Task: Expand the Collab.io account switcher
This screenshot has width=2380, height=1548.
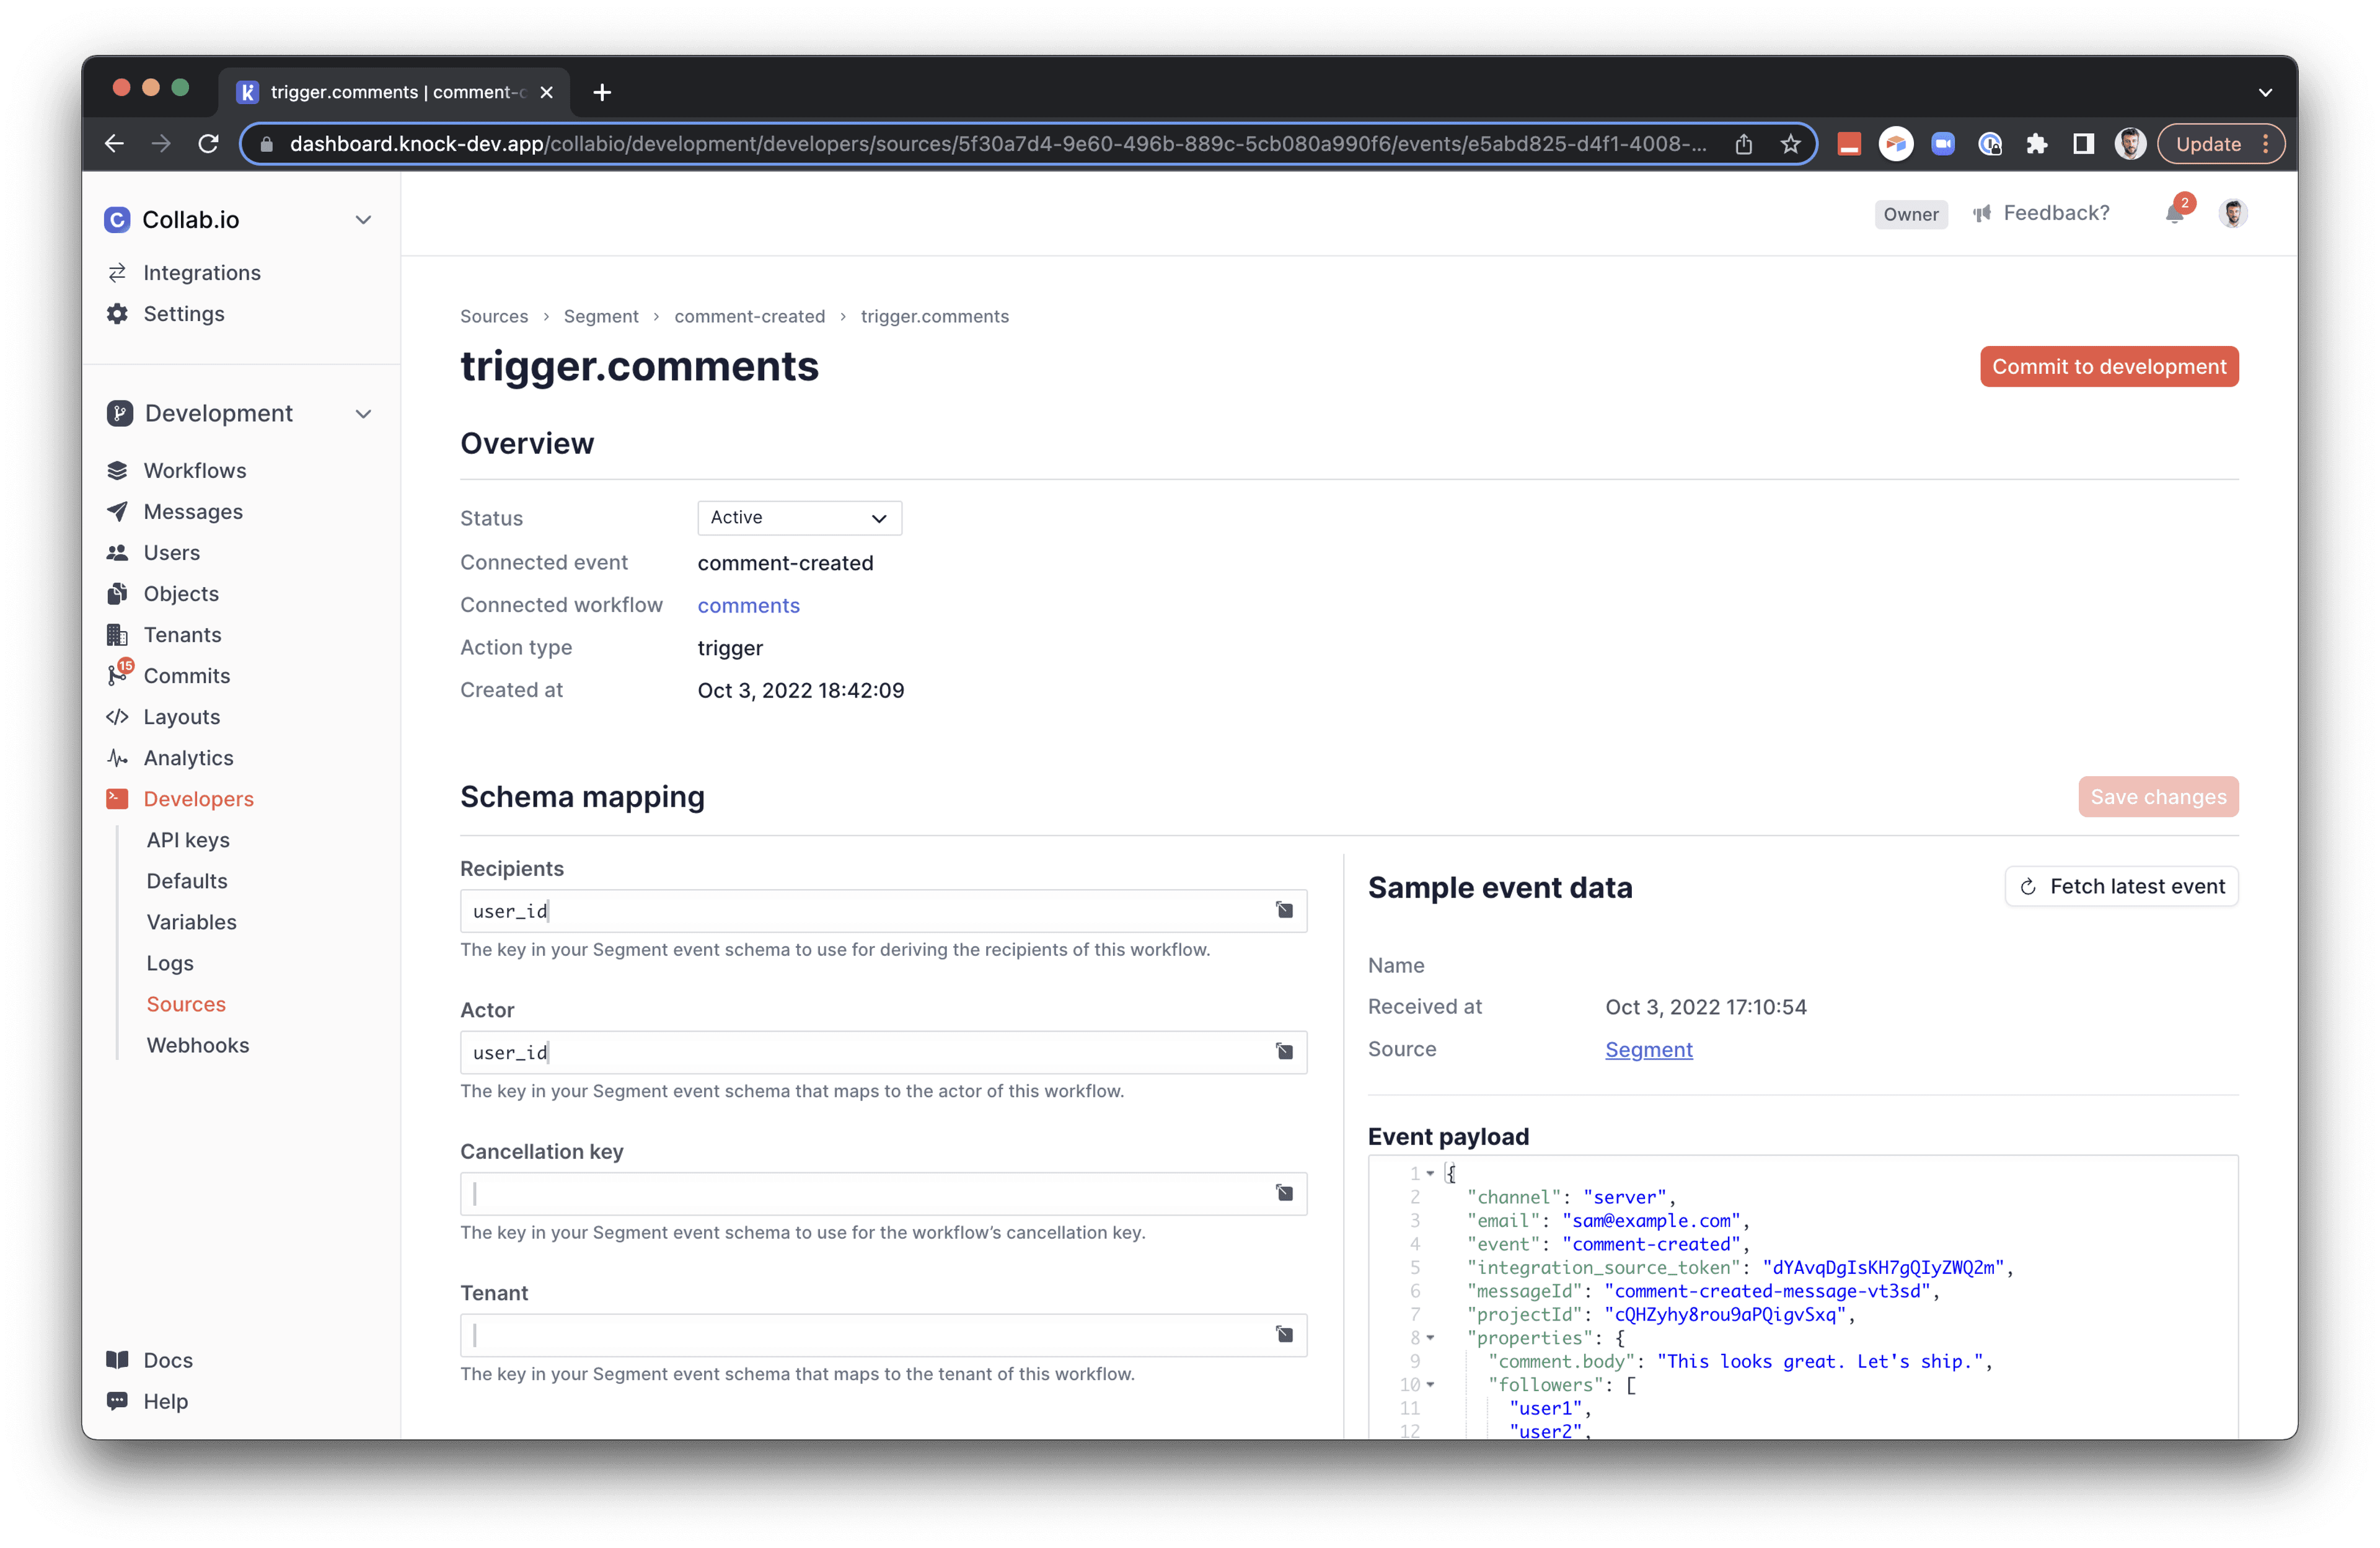Action: tap(363, 220)
